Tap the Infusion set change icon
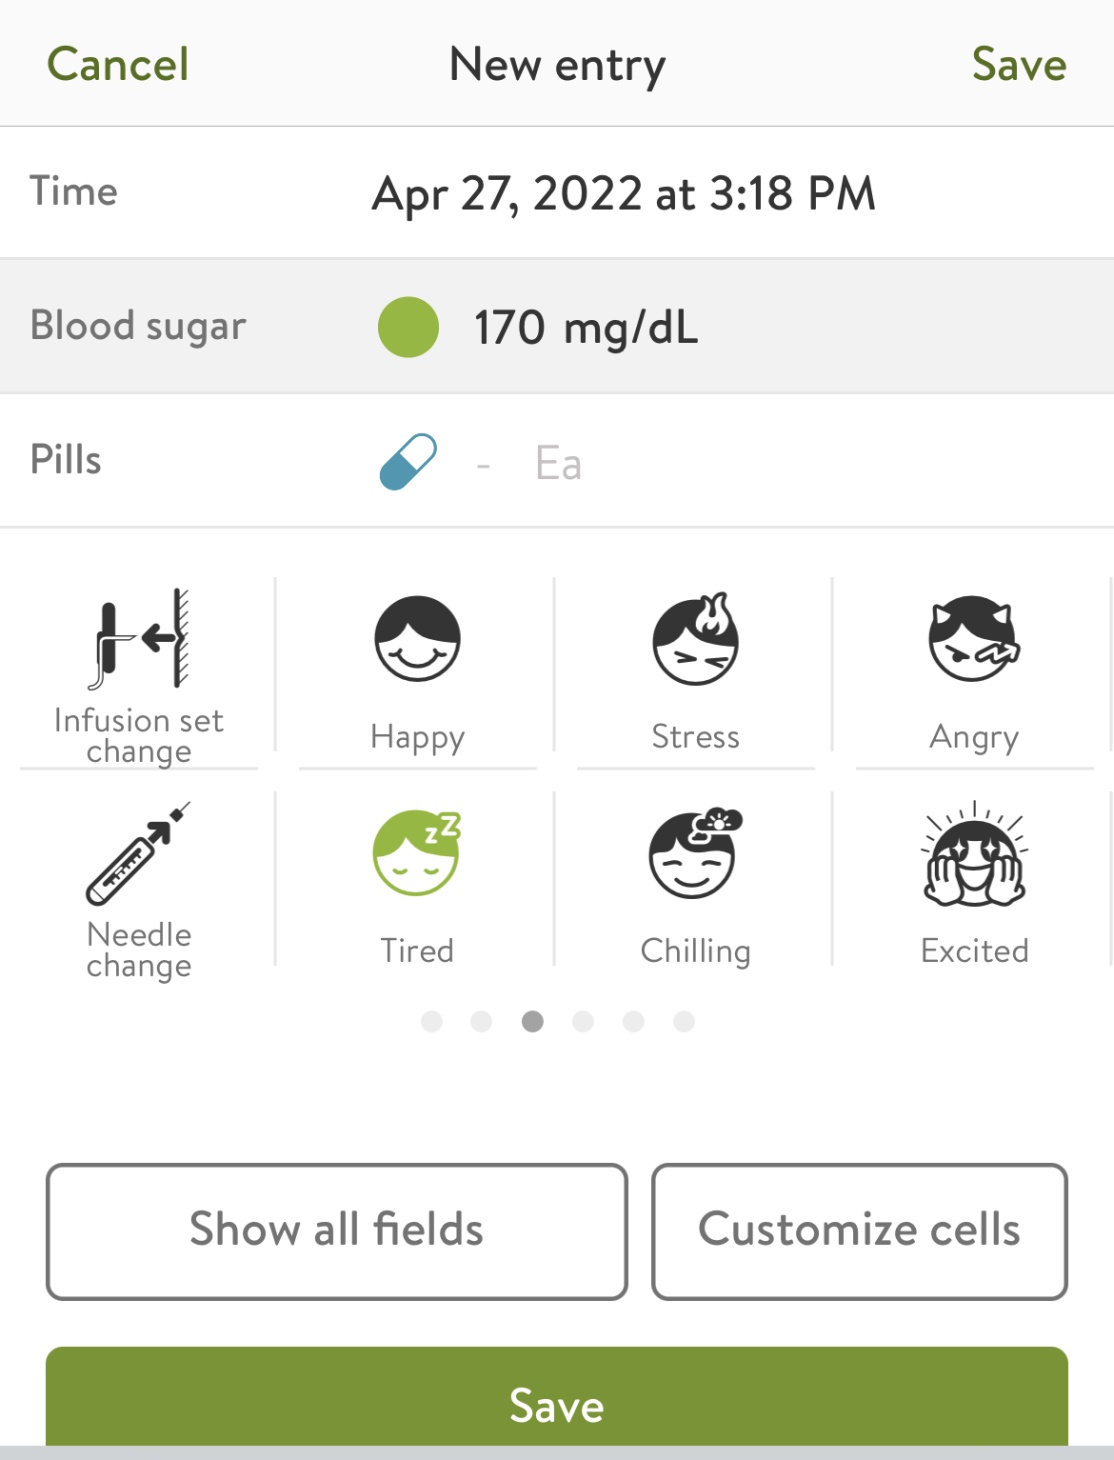Image resolution: width=1114 pixels, height=1460 pixels. (x=138, y=639)
